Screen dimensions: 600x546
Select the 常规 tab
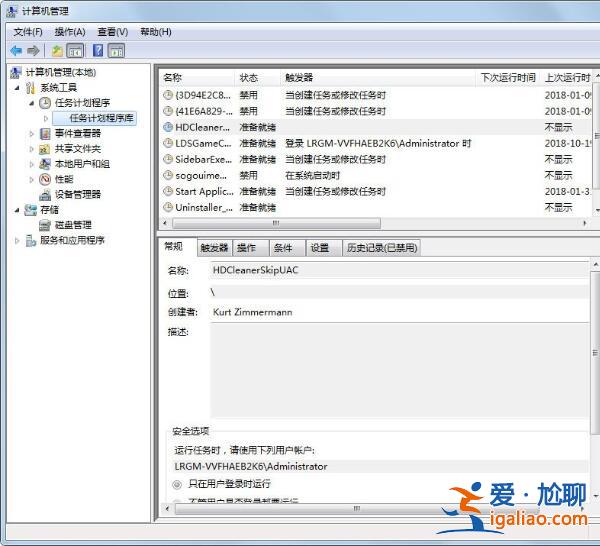point(178,247)
